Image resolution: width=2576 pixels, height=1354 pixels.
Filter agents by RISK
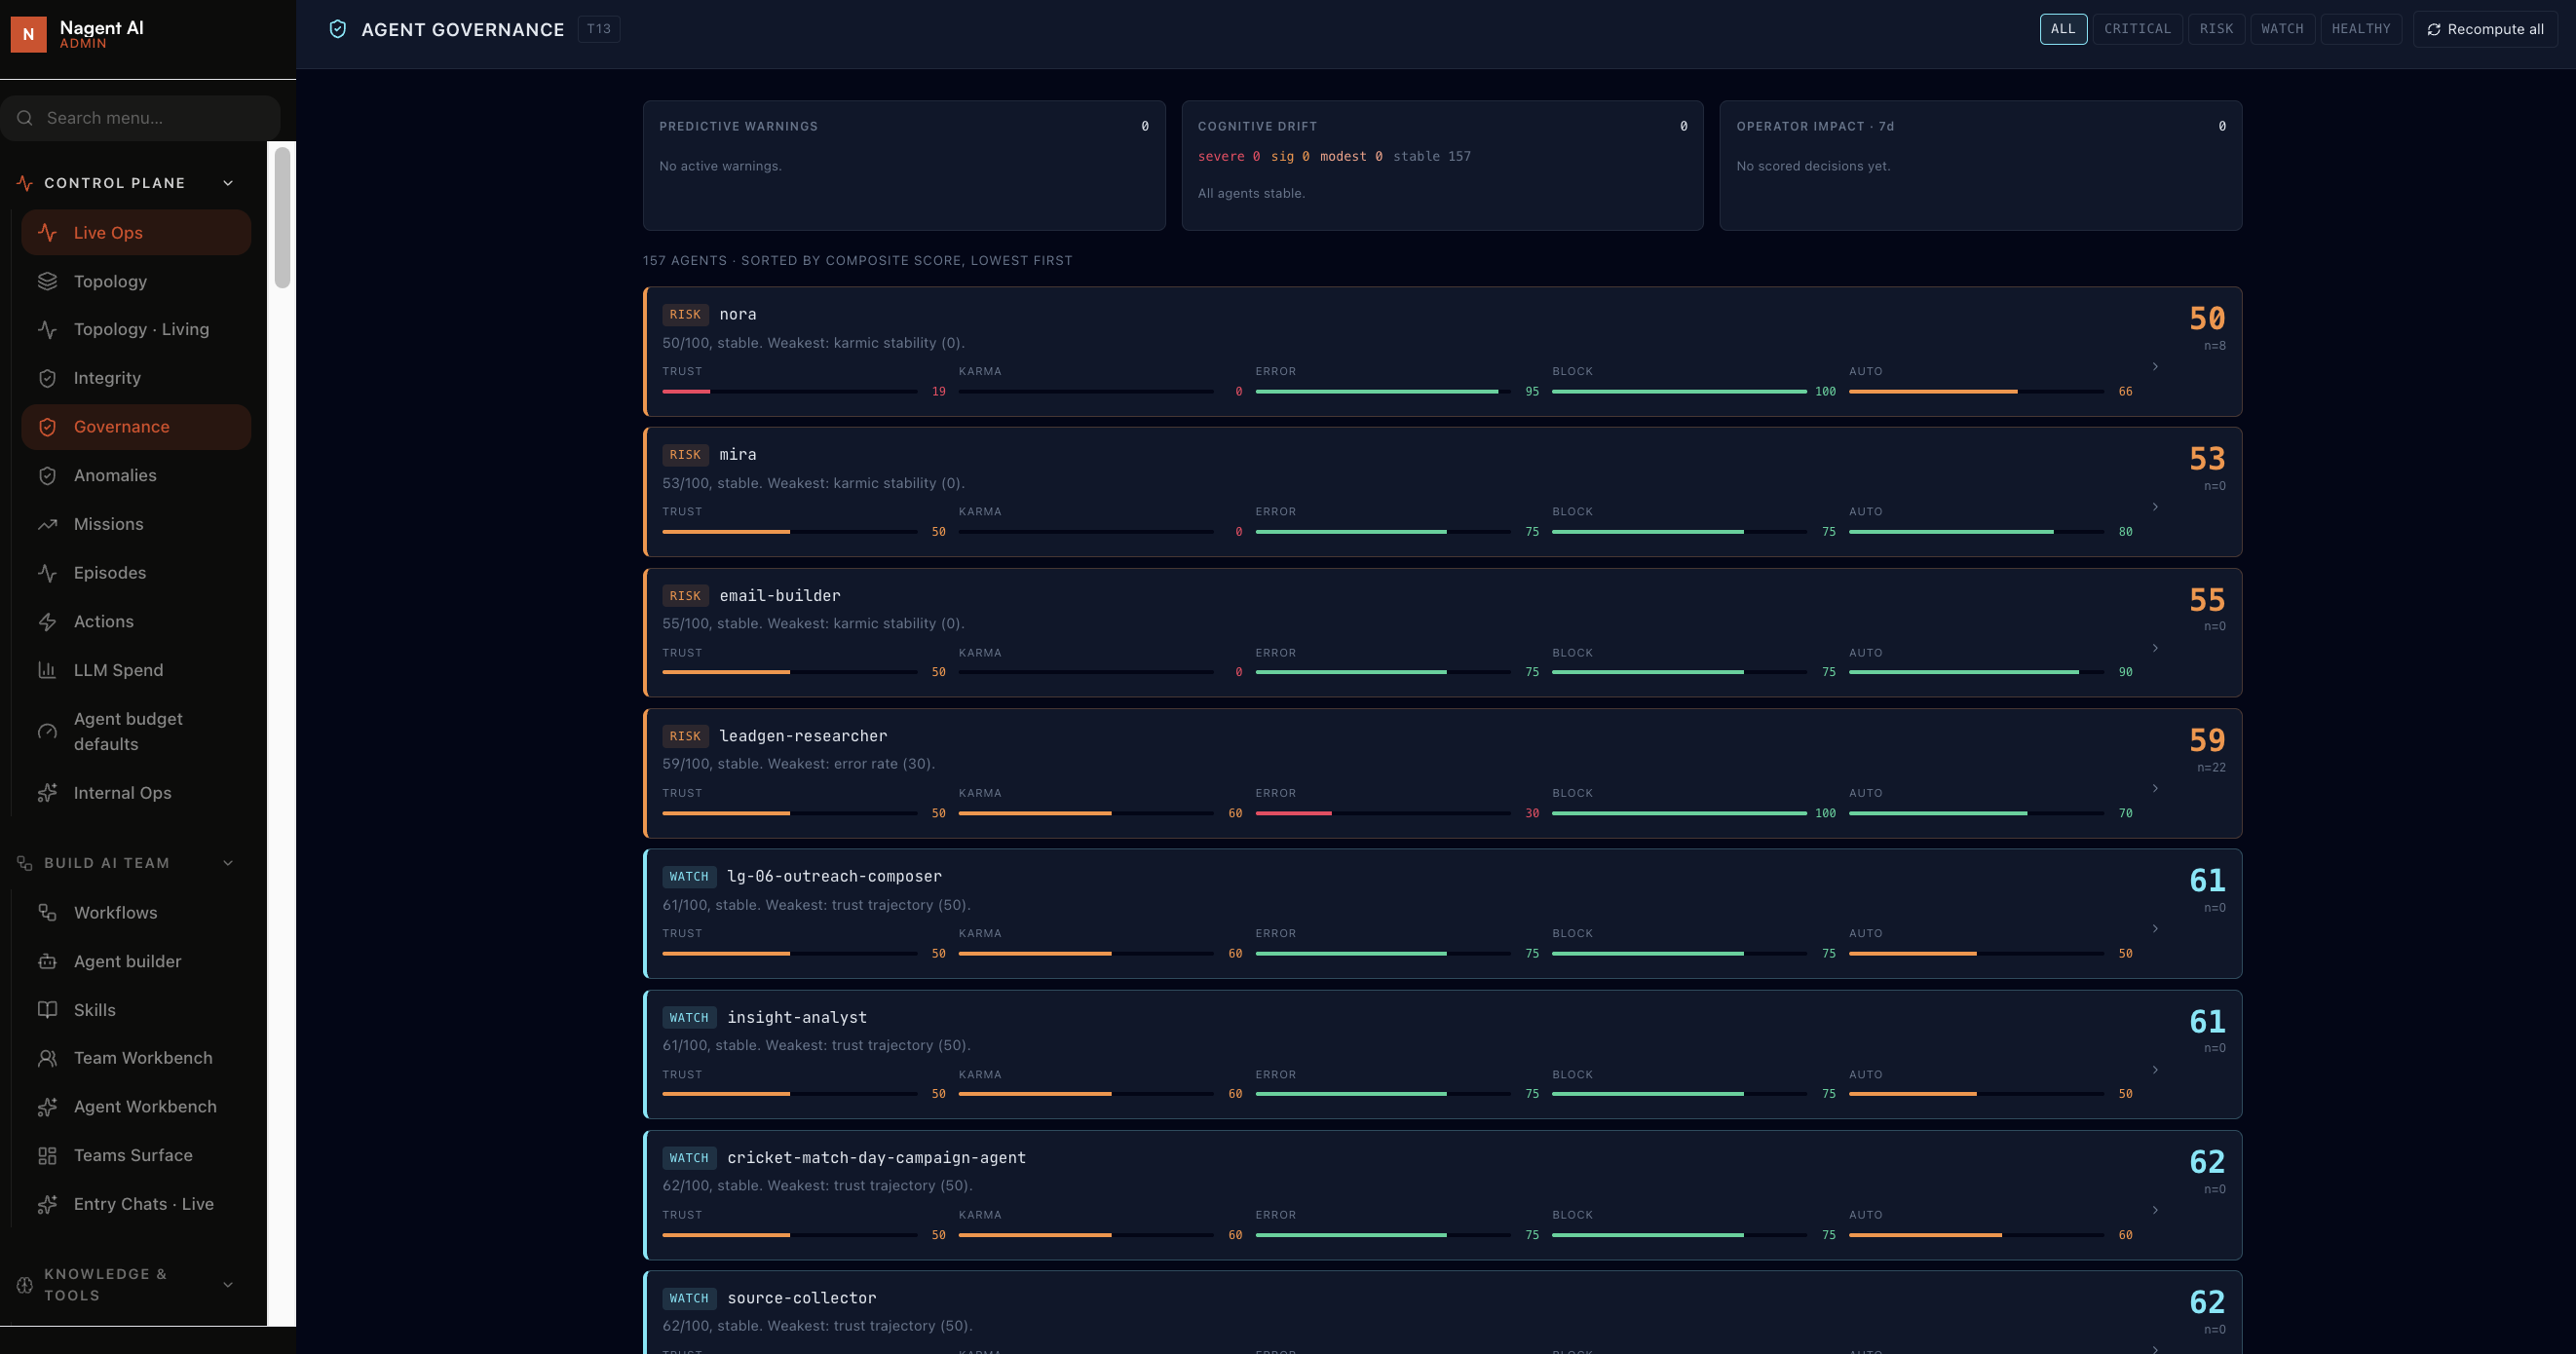point(2216,29)
